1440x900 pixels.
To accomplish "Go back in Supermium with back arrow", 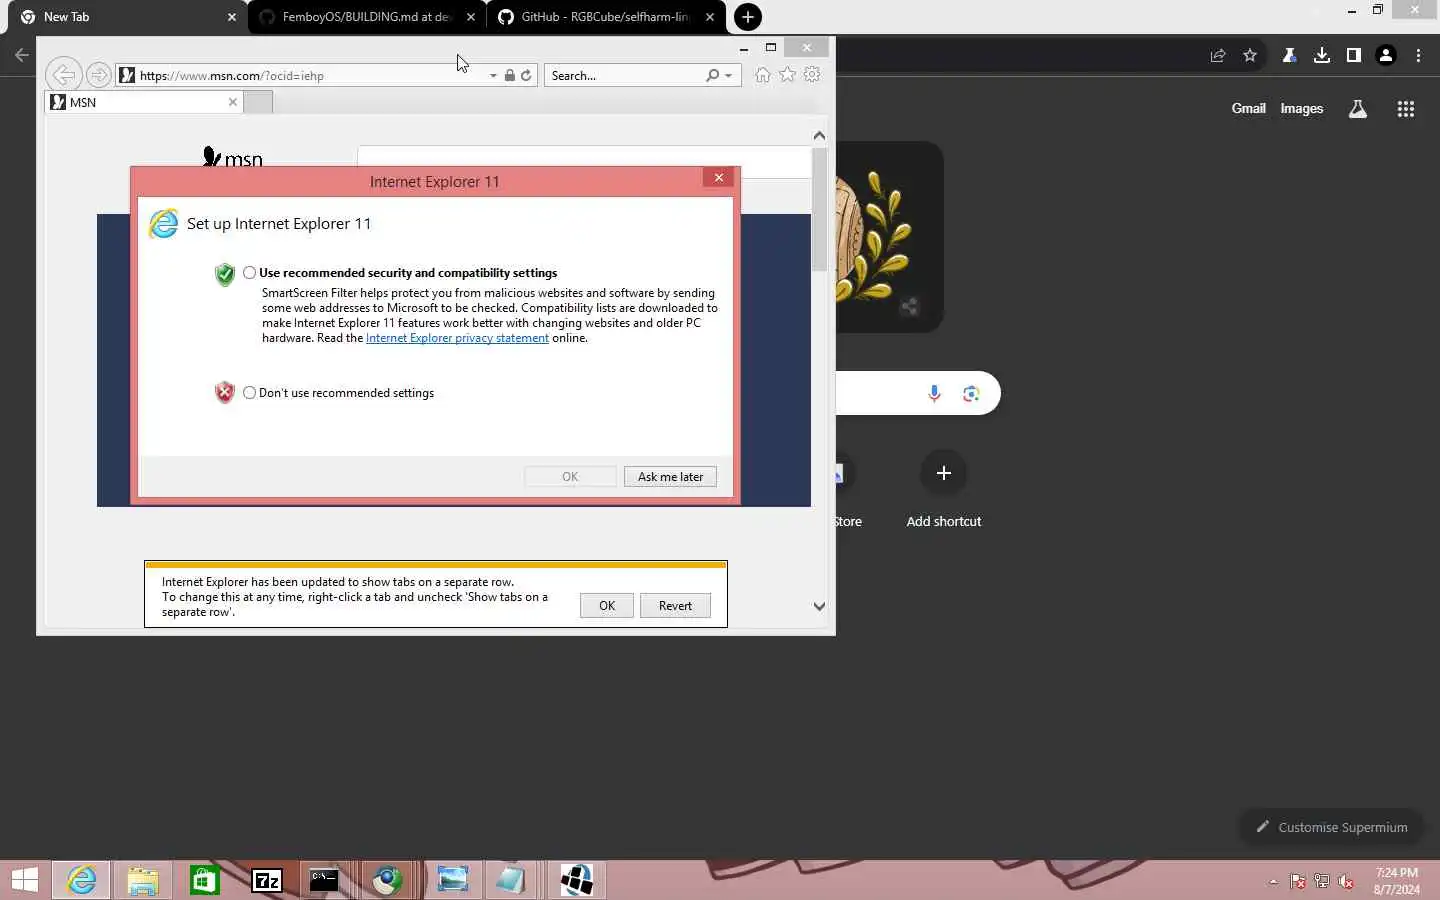I will point(22,56).
